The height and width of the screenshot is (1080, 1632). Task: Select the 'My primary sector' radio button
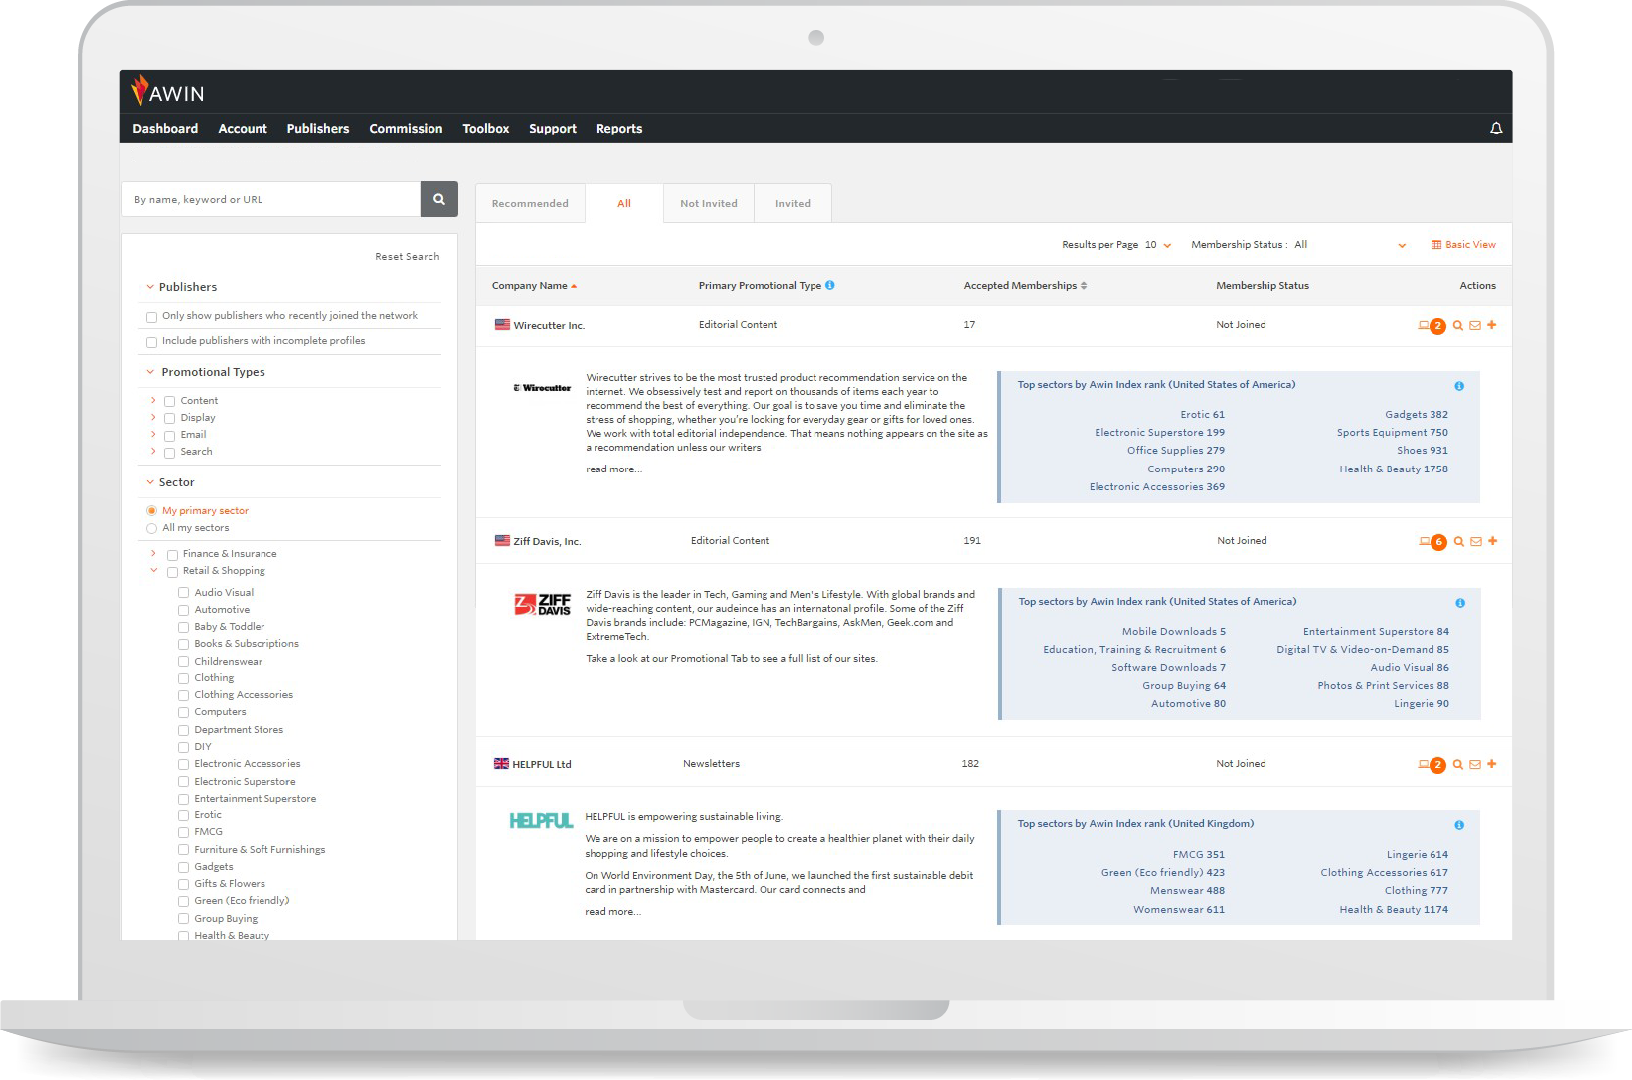152,511
